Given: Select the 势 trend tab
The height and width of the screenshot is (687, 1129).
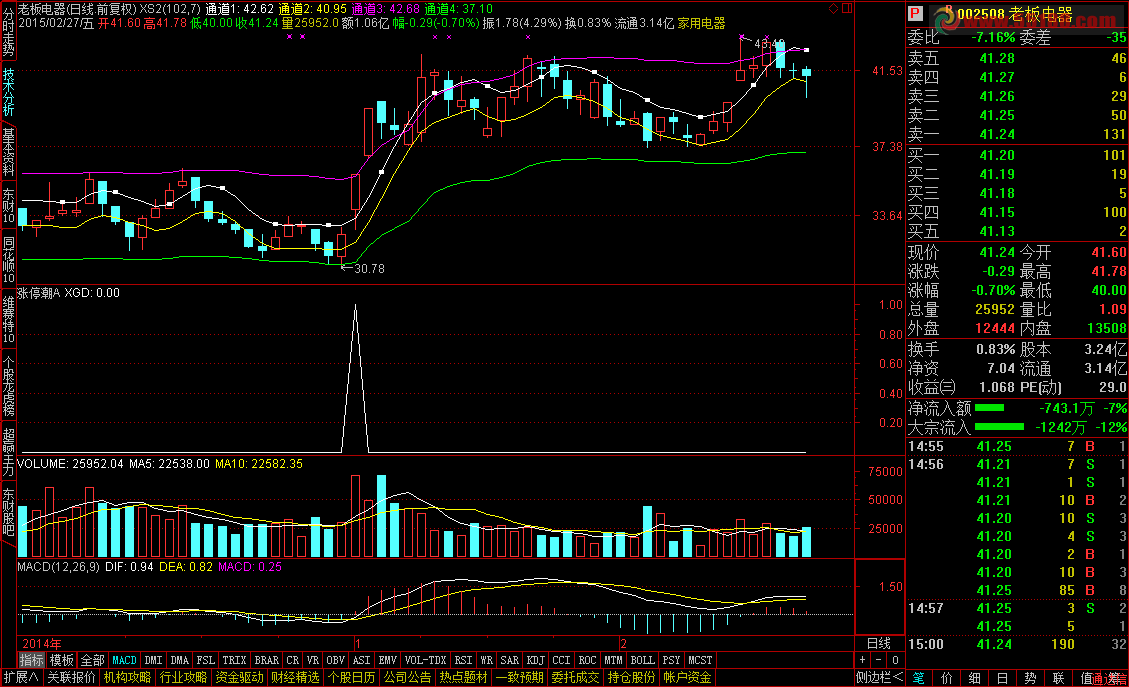Looking at the screenshot, I should click(x=1030, y=678).
